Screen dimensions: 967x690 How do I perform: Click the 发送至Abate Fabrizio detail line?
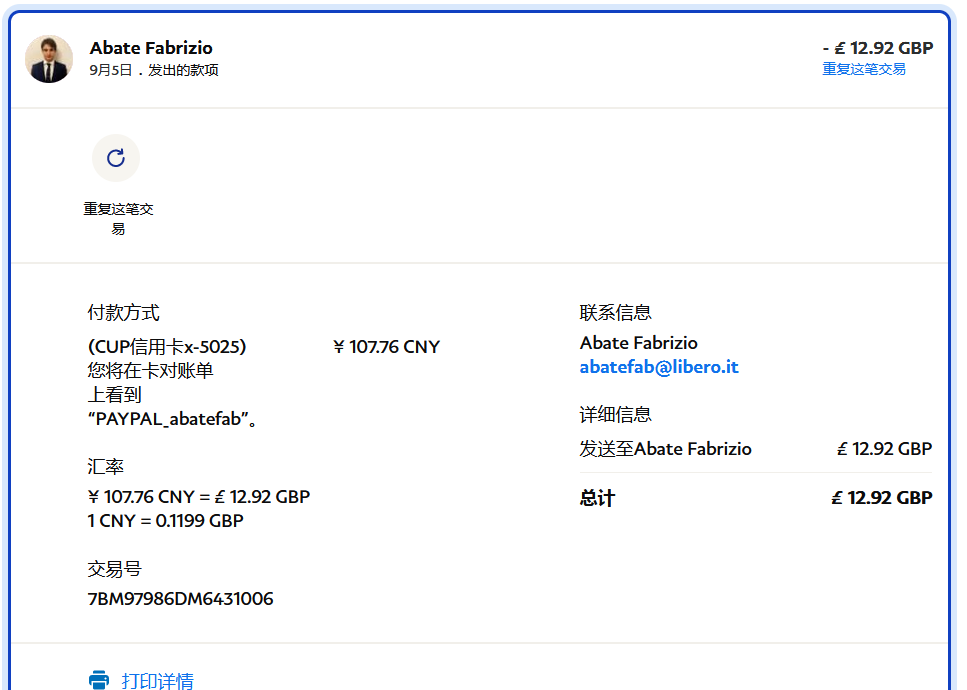point(665,449)
